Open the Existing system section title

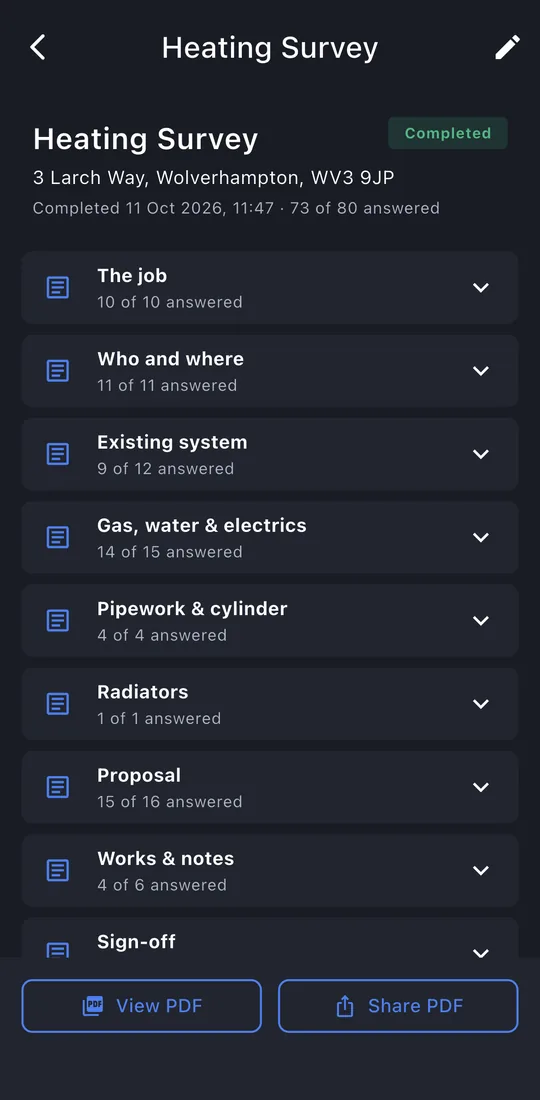pos(173,443)
